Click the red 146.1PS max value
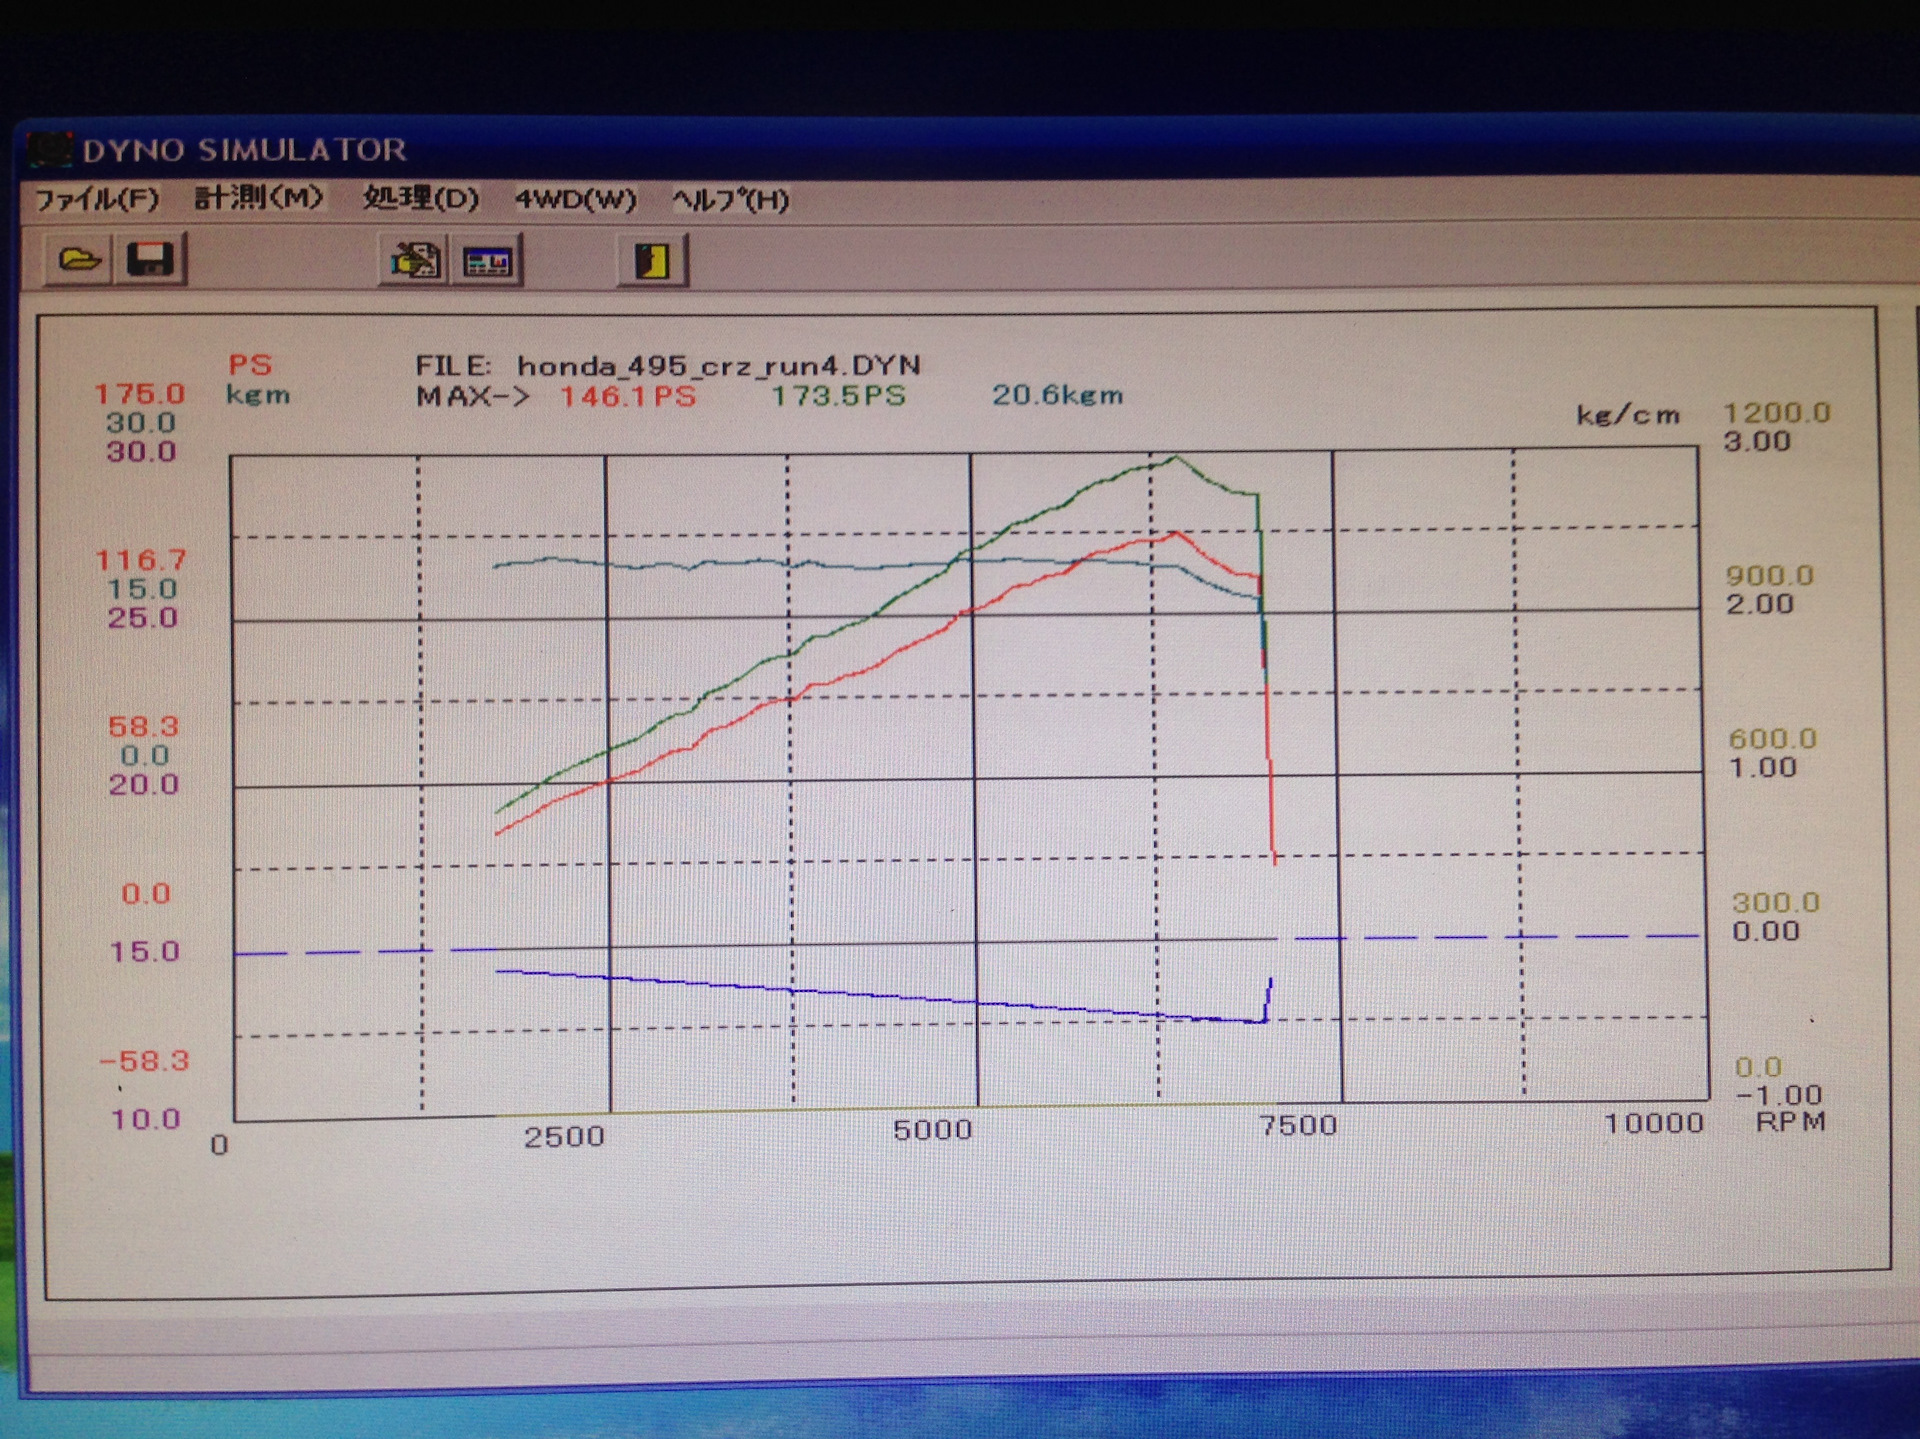Image resolution: width=1920 pixels, height=1439 pixels. click(x=628, y=396)
